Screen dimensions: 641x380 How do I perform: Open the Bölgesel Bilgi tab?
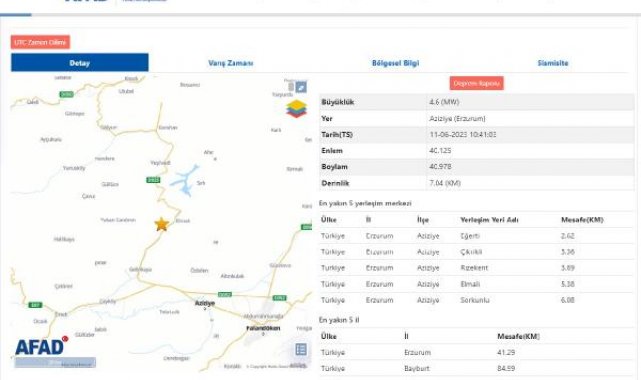point(395,63)
